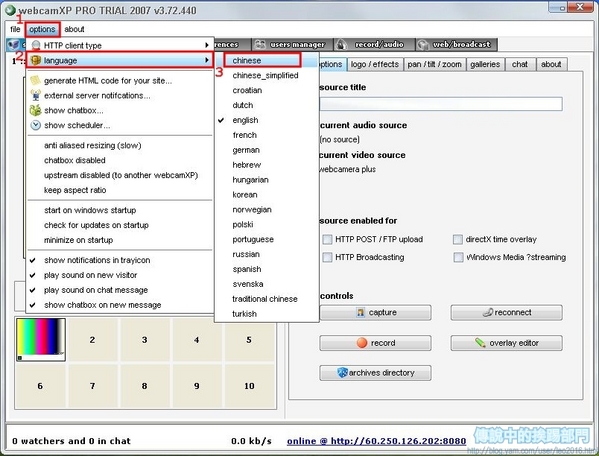Click the HTTP client type menu icon
599x456 pixels.
click(36, 45)
